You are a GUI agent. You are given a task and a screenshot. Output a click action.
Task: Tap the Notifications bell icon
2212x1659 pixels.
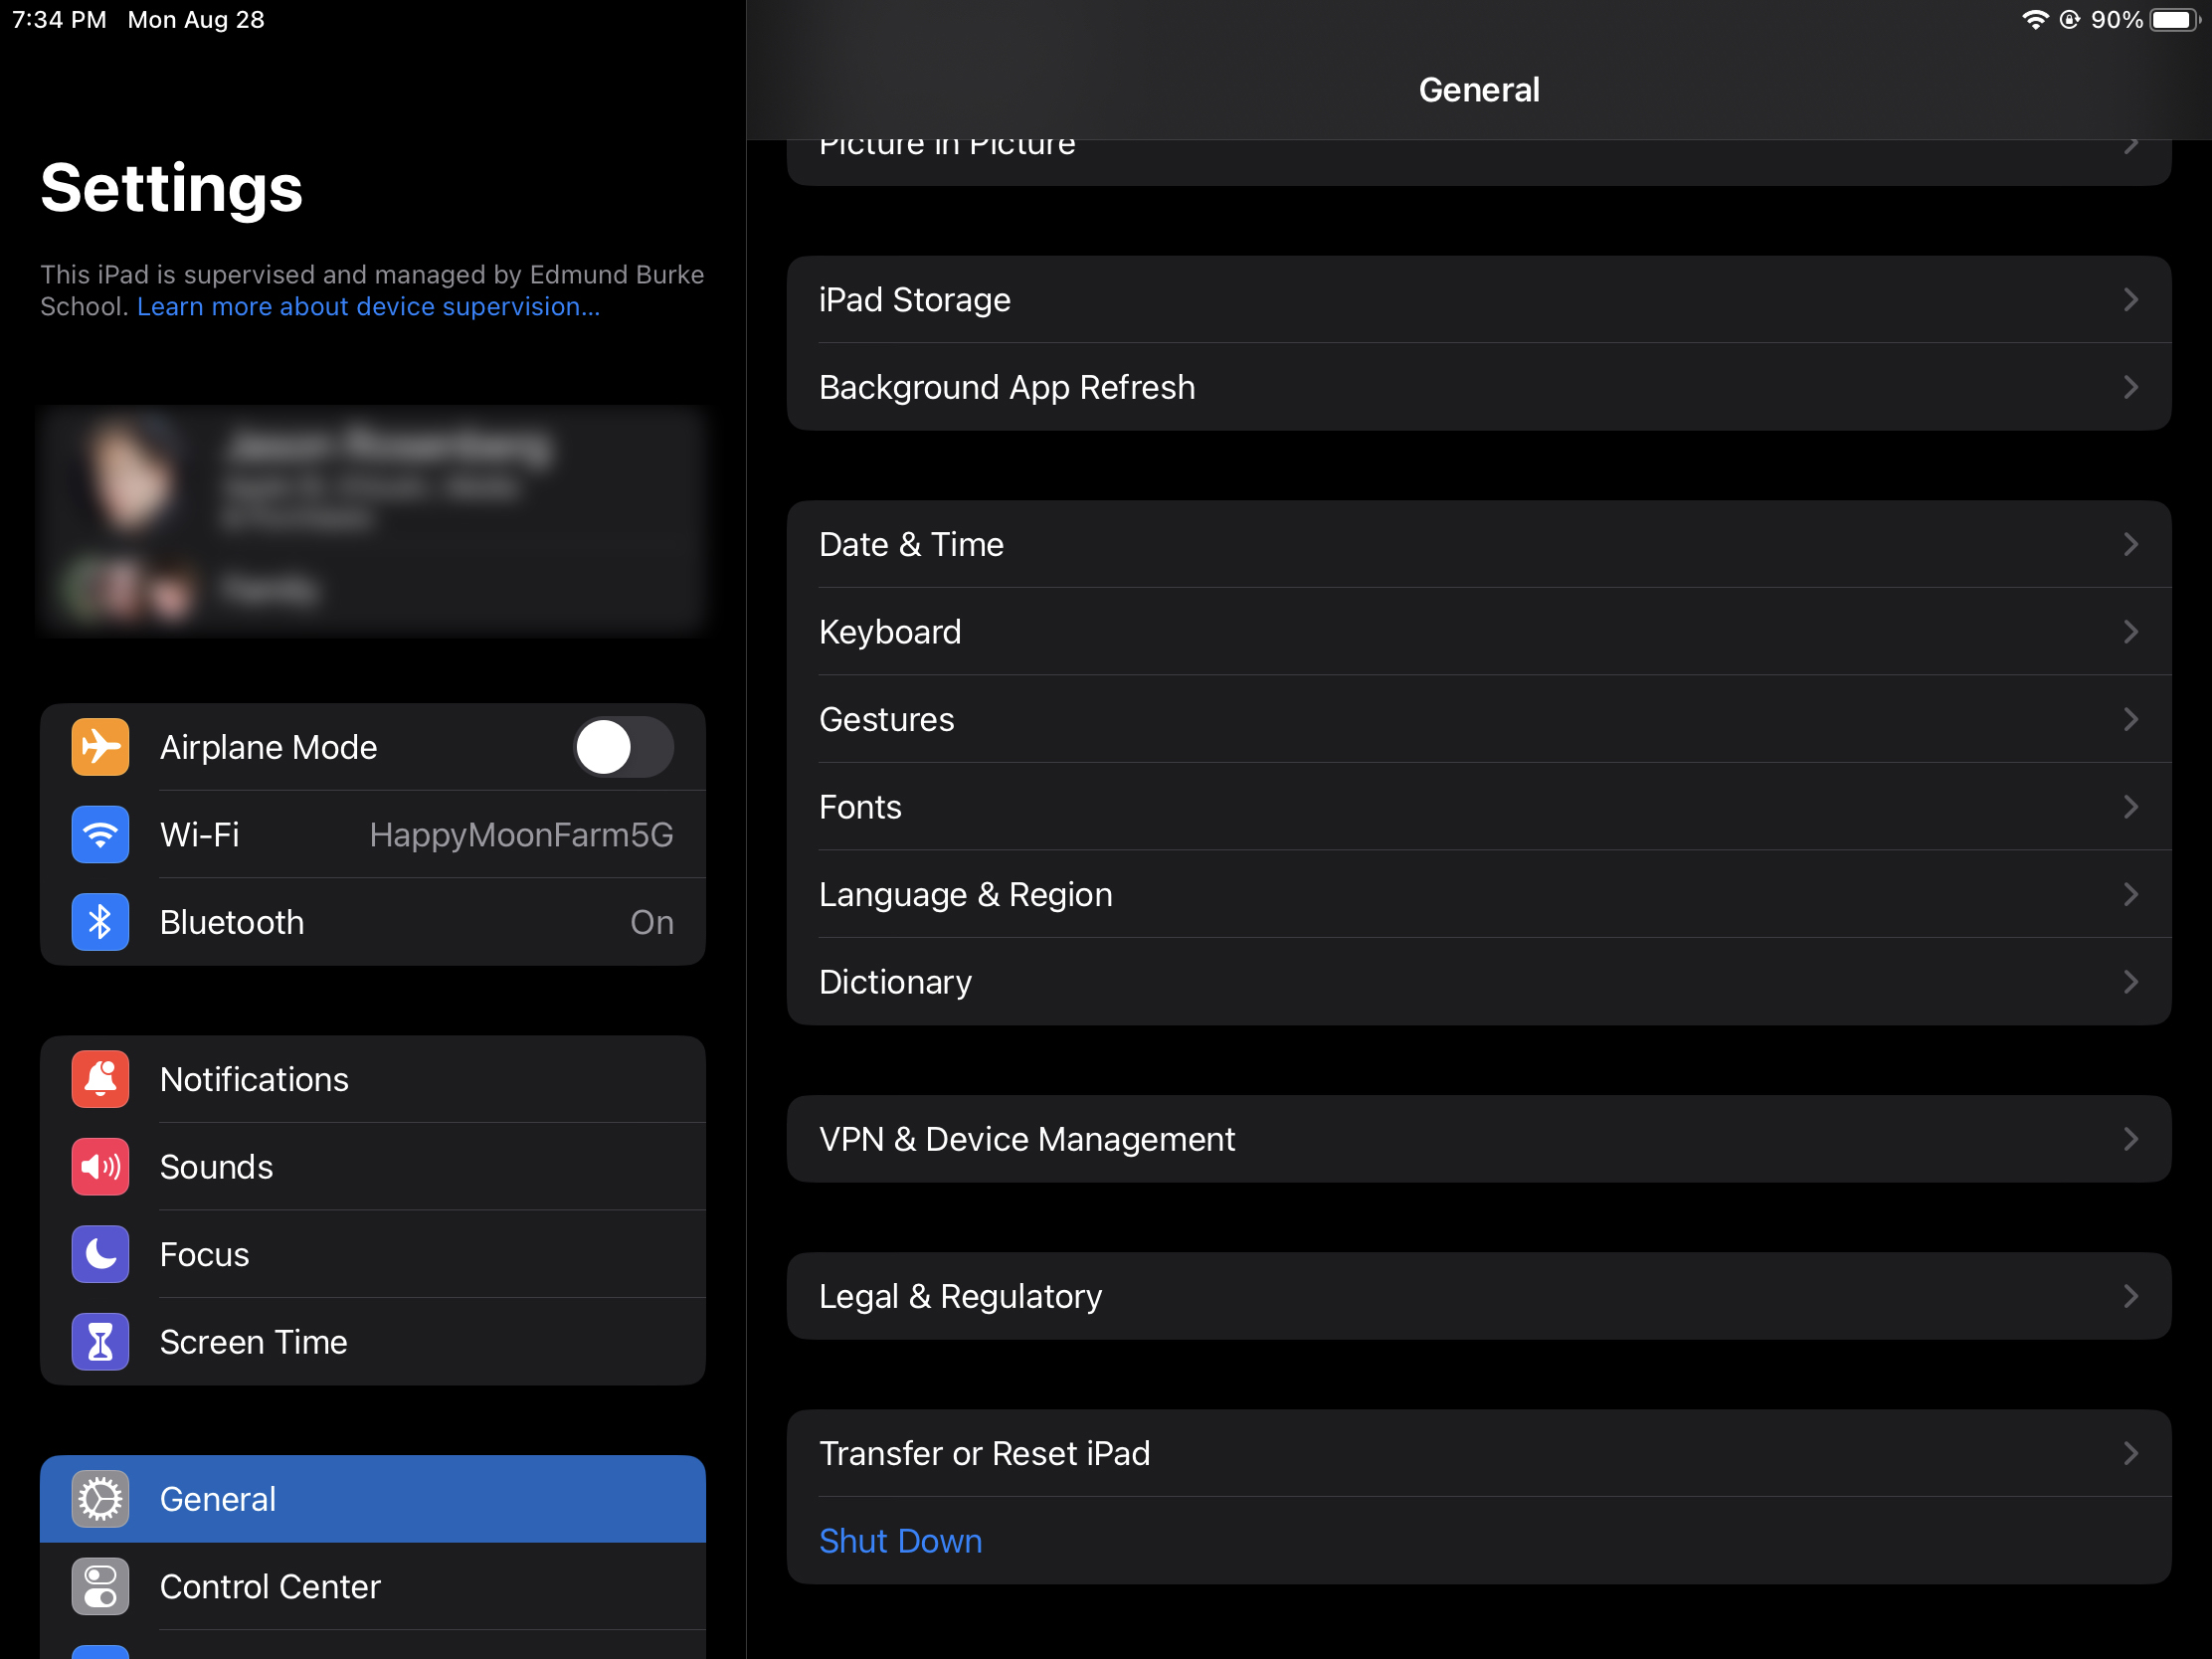[100, 1079]
